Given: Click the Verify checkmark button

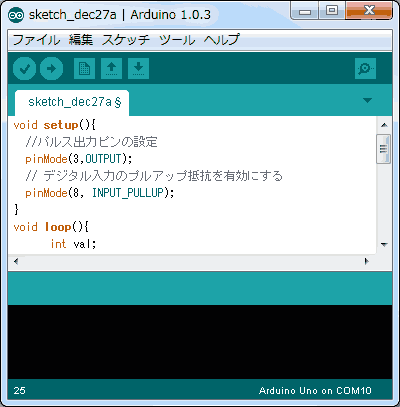Looking at the screenshot, I should click(x=24, y=69).
